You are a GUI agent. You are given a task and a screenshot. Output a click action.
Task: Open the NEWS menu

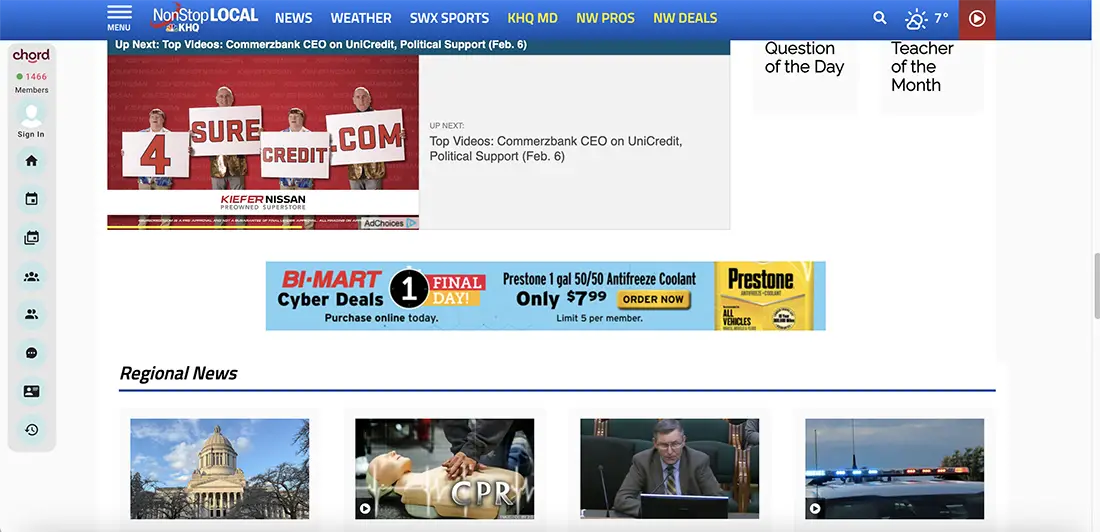click(293, 18)
